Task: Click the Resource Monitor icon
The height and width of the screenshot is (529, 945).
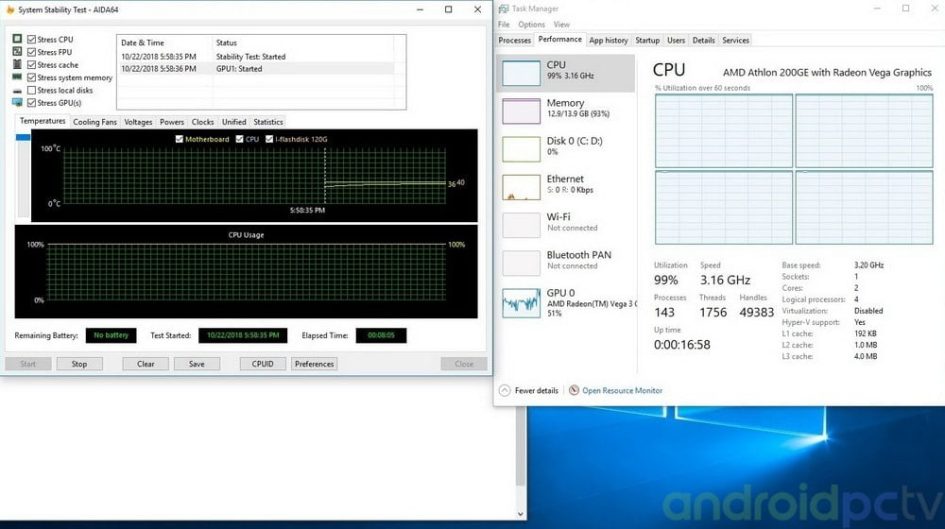Action: coord(574,390)
